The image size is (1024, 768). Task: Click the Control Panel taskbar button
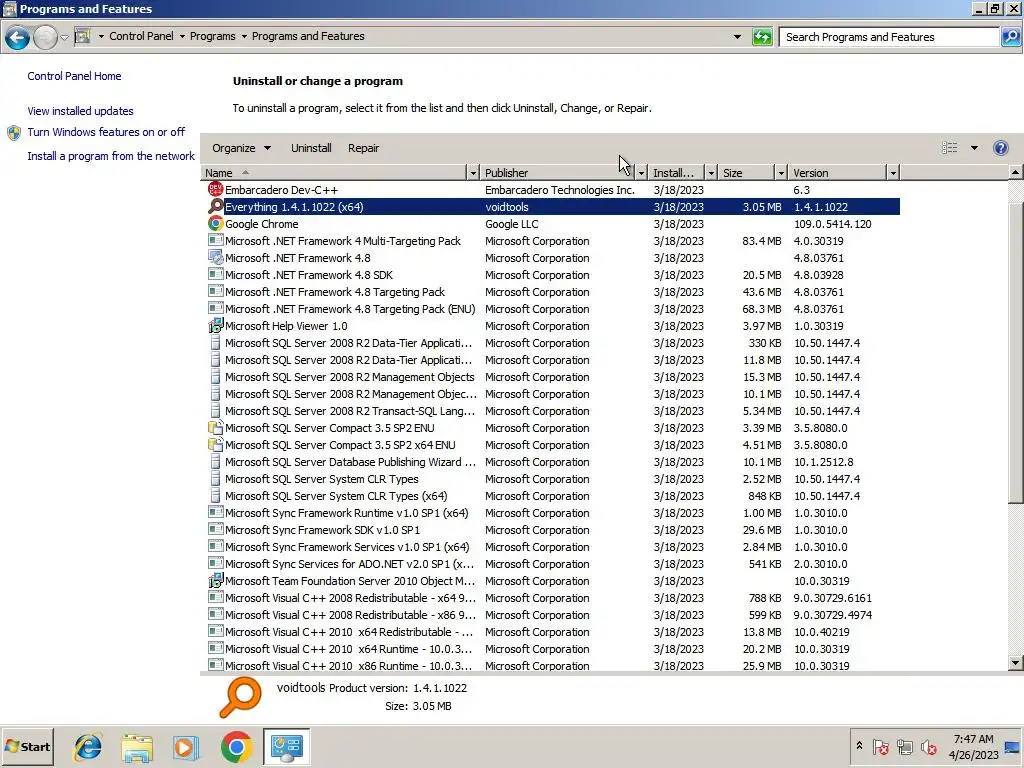pyautogui.click(x=287, y=747)
